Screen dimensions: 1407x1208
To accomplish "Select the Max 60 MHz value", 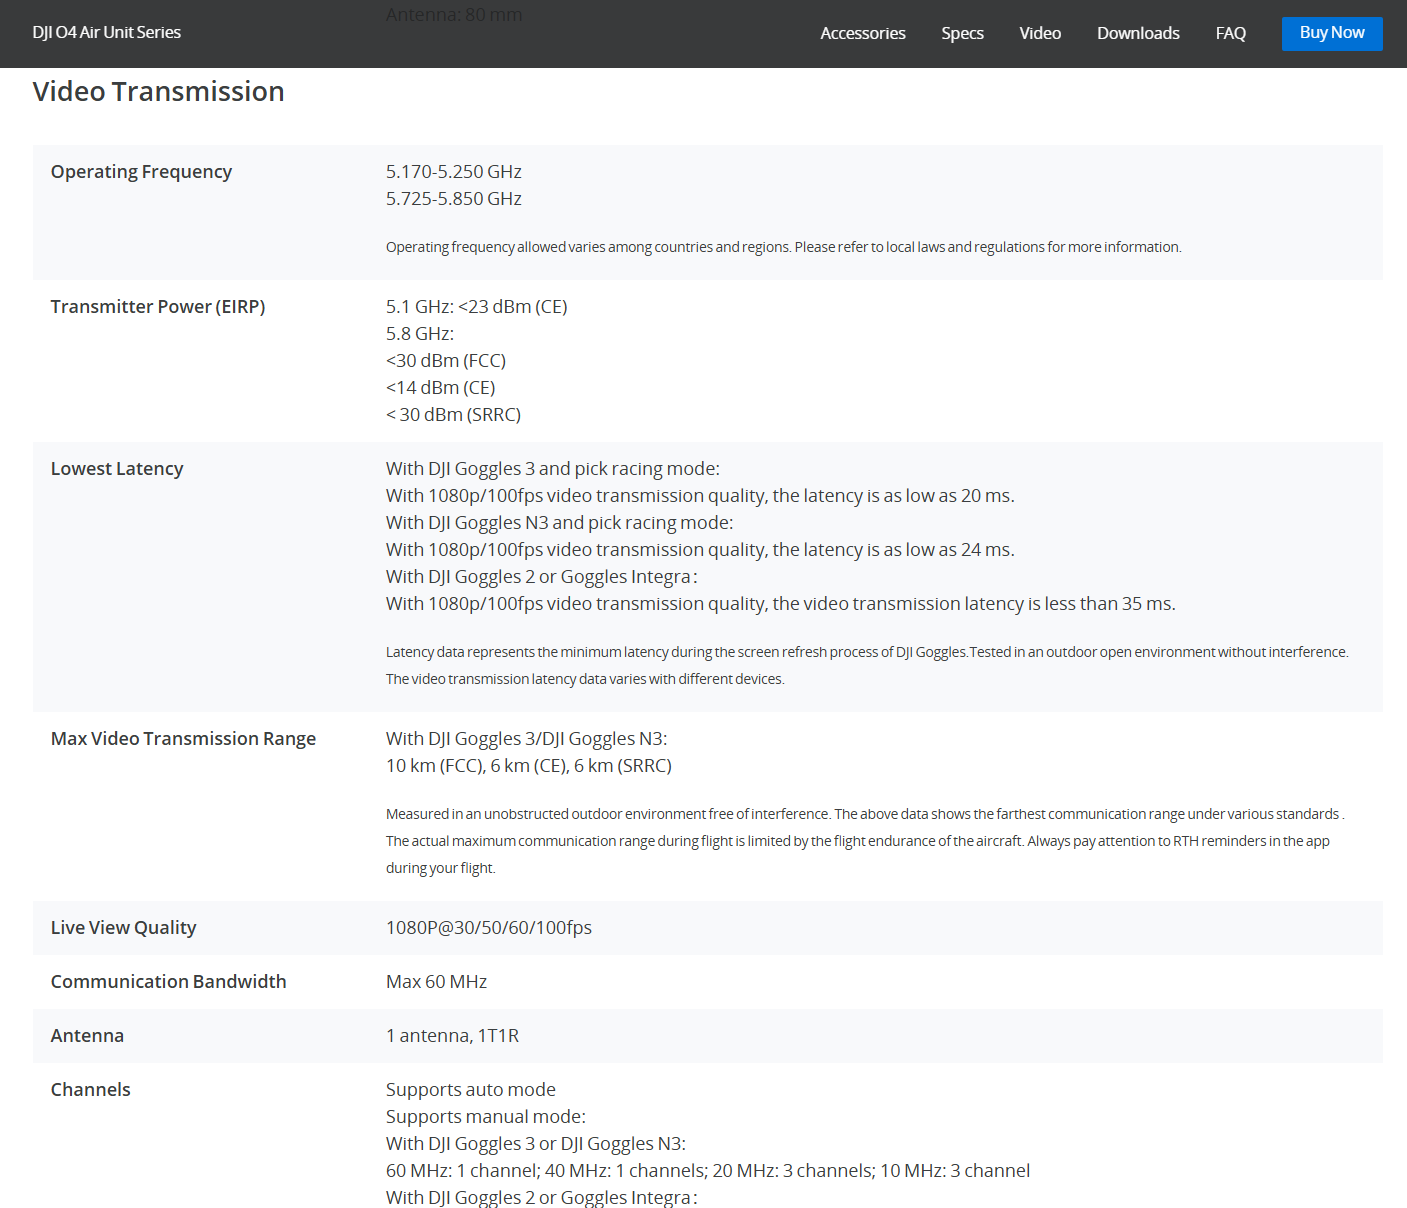I will [436, 982].
